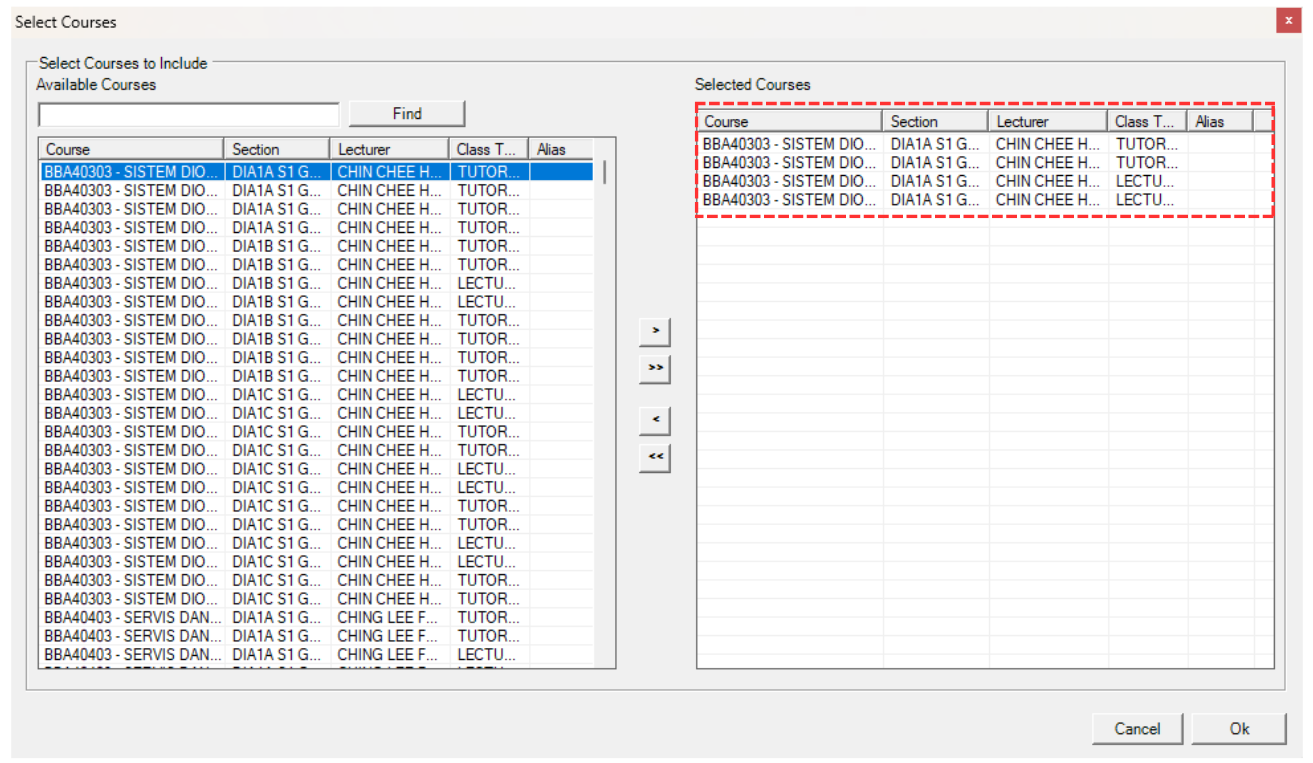Screen dimensions: 1313x763
Task: Click Alias header in Selected Courses list
Action: click(x=1219, y=121)
